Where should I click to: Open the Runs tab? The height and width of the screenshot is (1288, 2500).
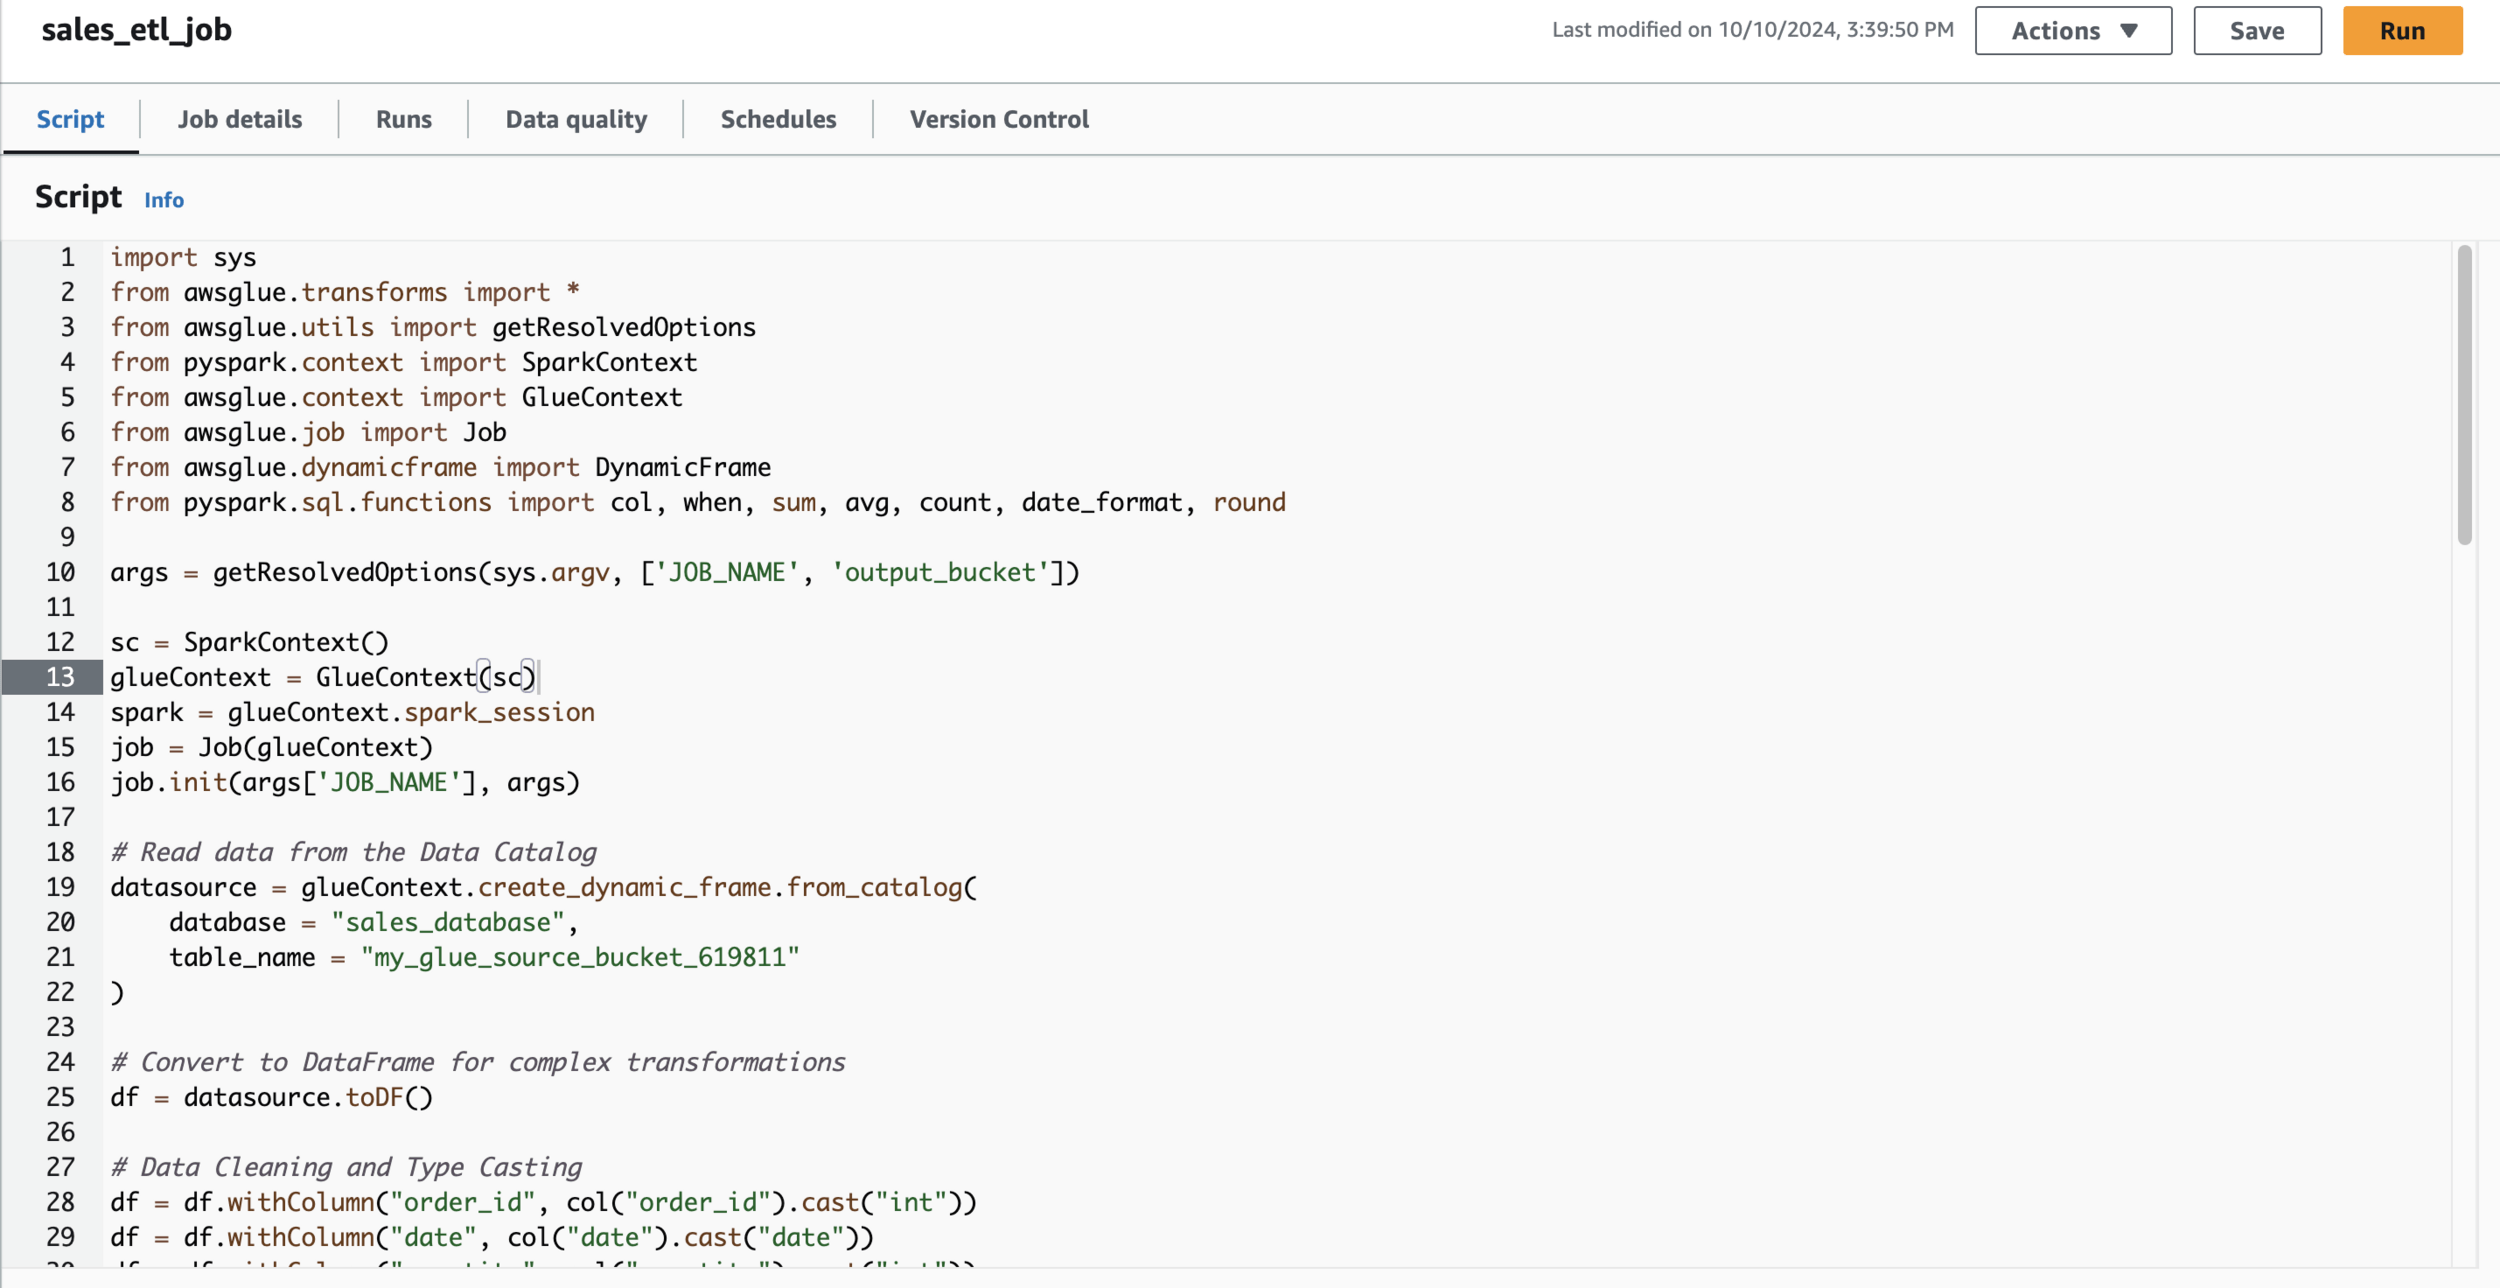pos(403,119)
